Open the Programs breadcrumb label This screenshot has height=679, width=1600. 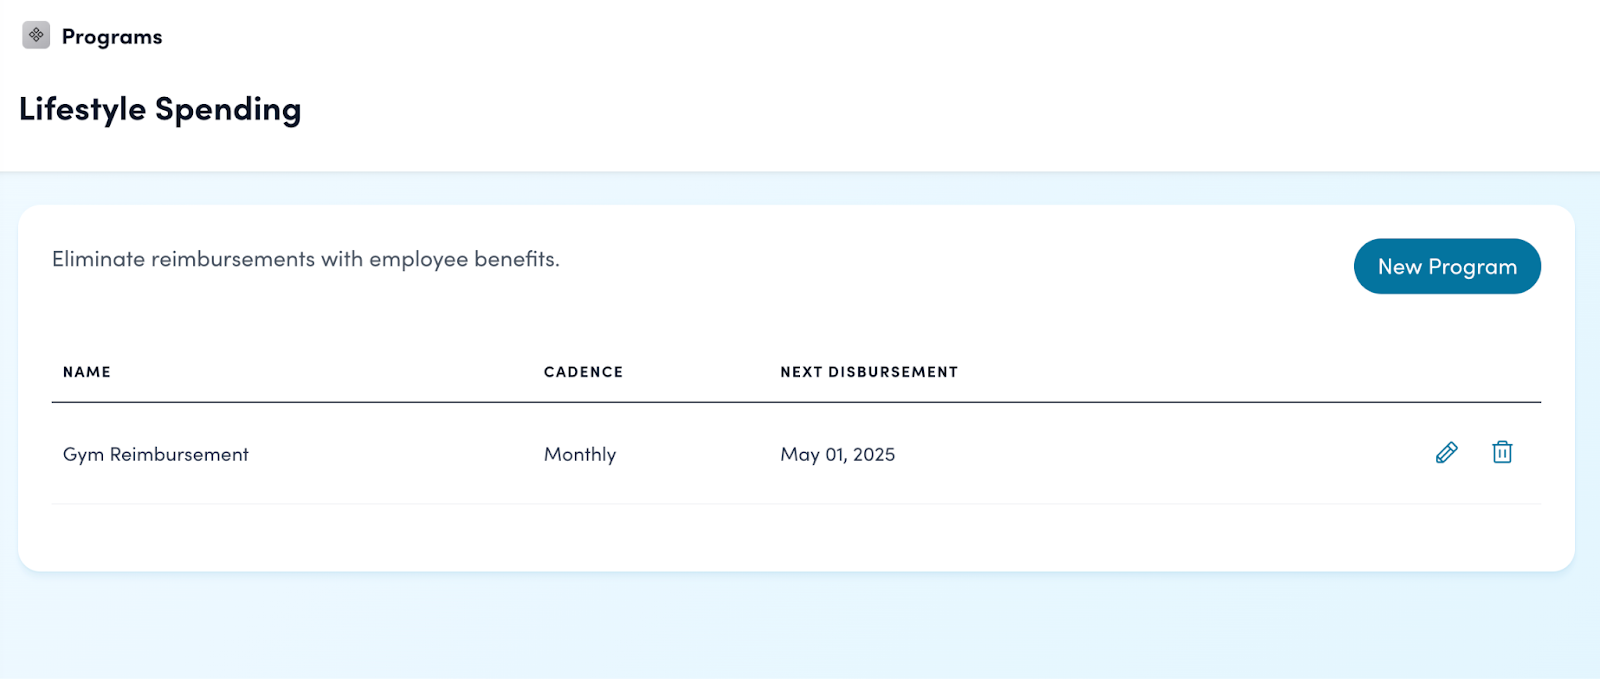coord(112,37)
